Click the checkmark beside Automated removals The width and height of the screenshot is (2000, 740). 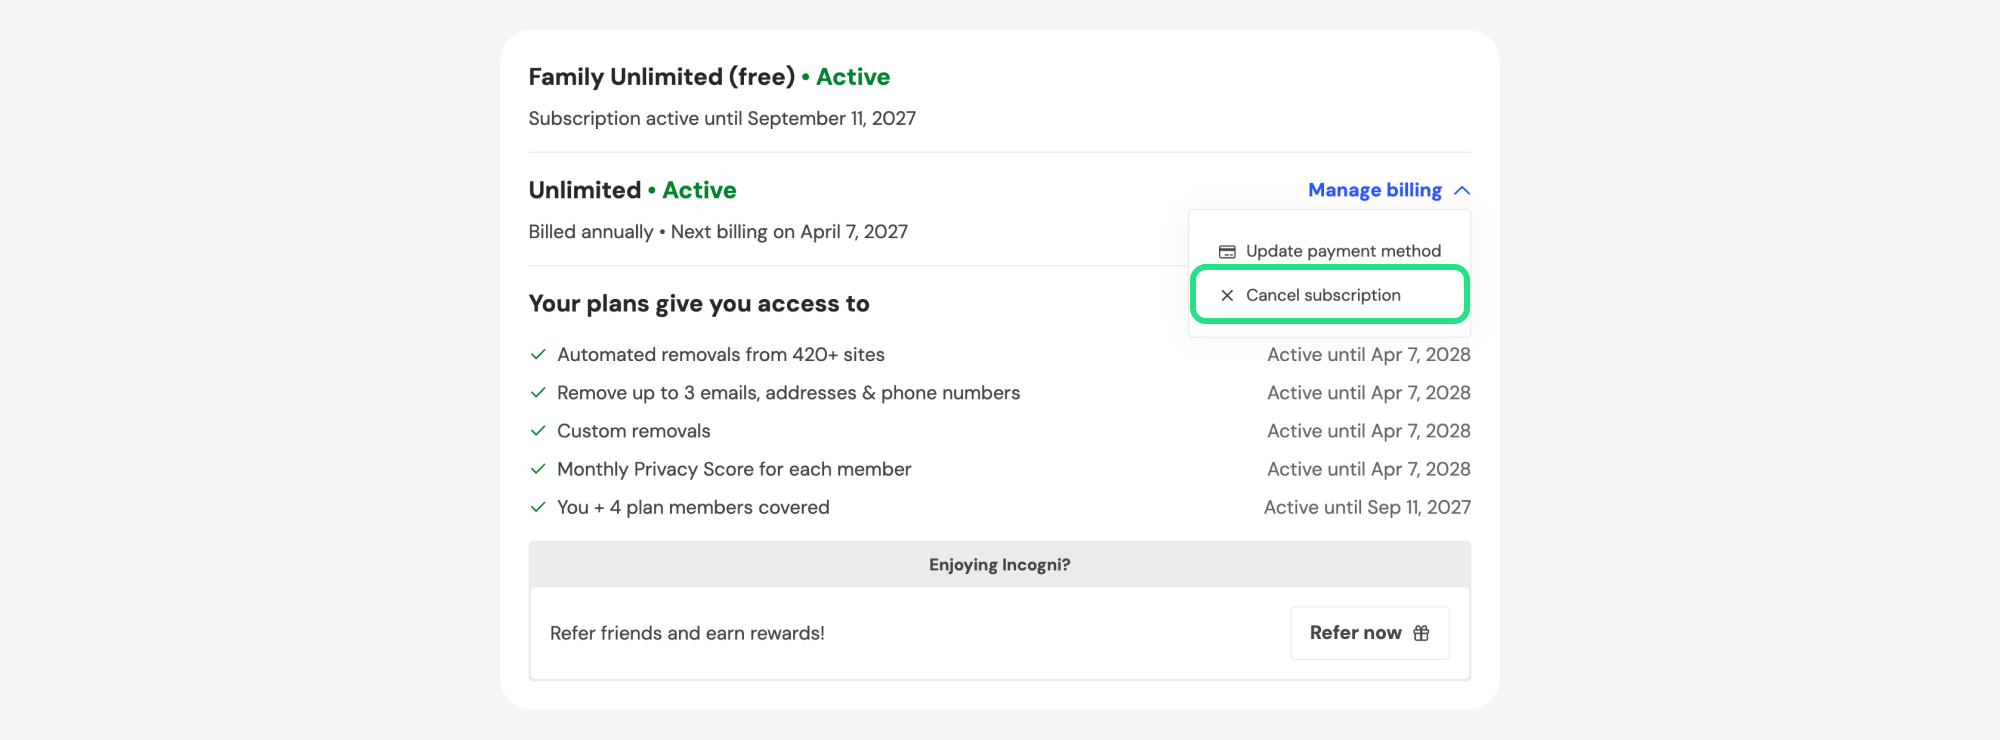tap(538, 355)
